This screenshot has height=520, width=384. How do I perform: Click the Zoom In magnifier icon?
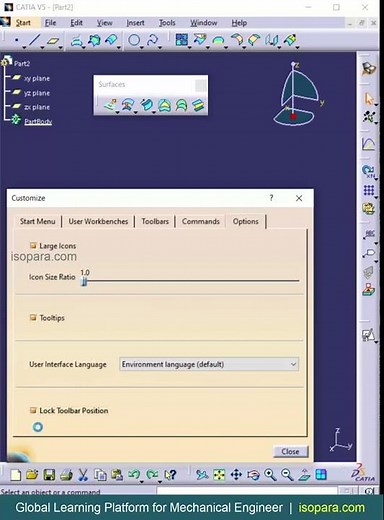[x=270, y=475]
